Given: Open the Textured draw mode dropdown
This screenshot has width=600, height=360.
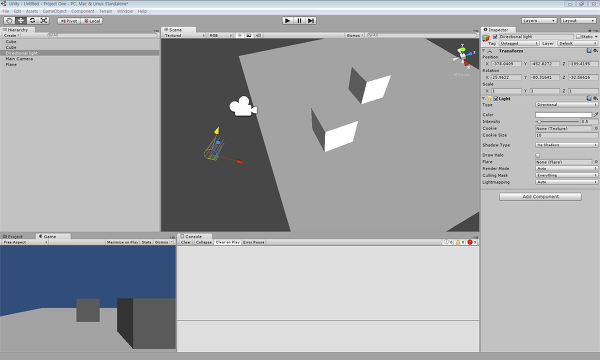Looking at the screenshot, I should point(184,35).
